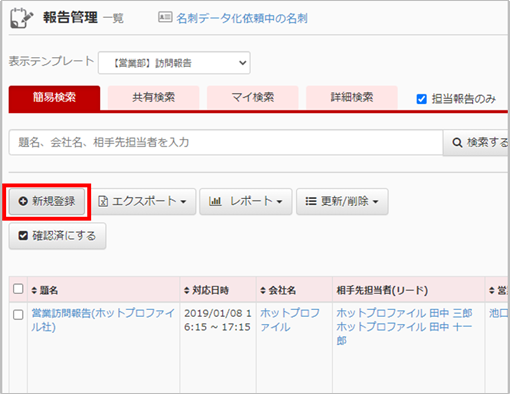Open the 表示テンプレート dropdown

(x=174, y=63)
